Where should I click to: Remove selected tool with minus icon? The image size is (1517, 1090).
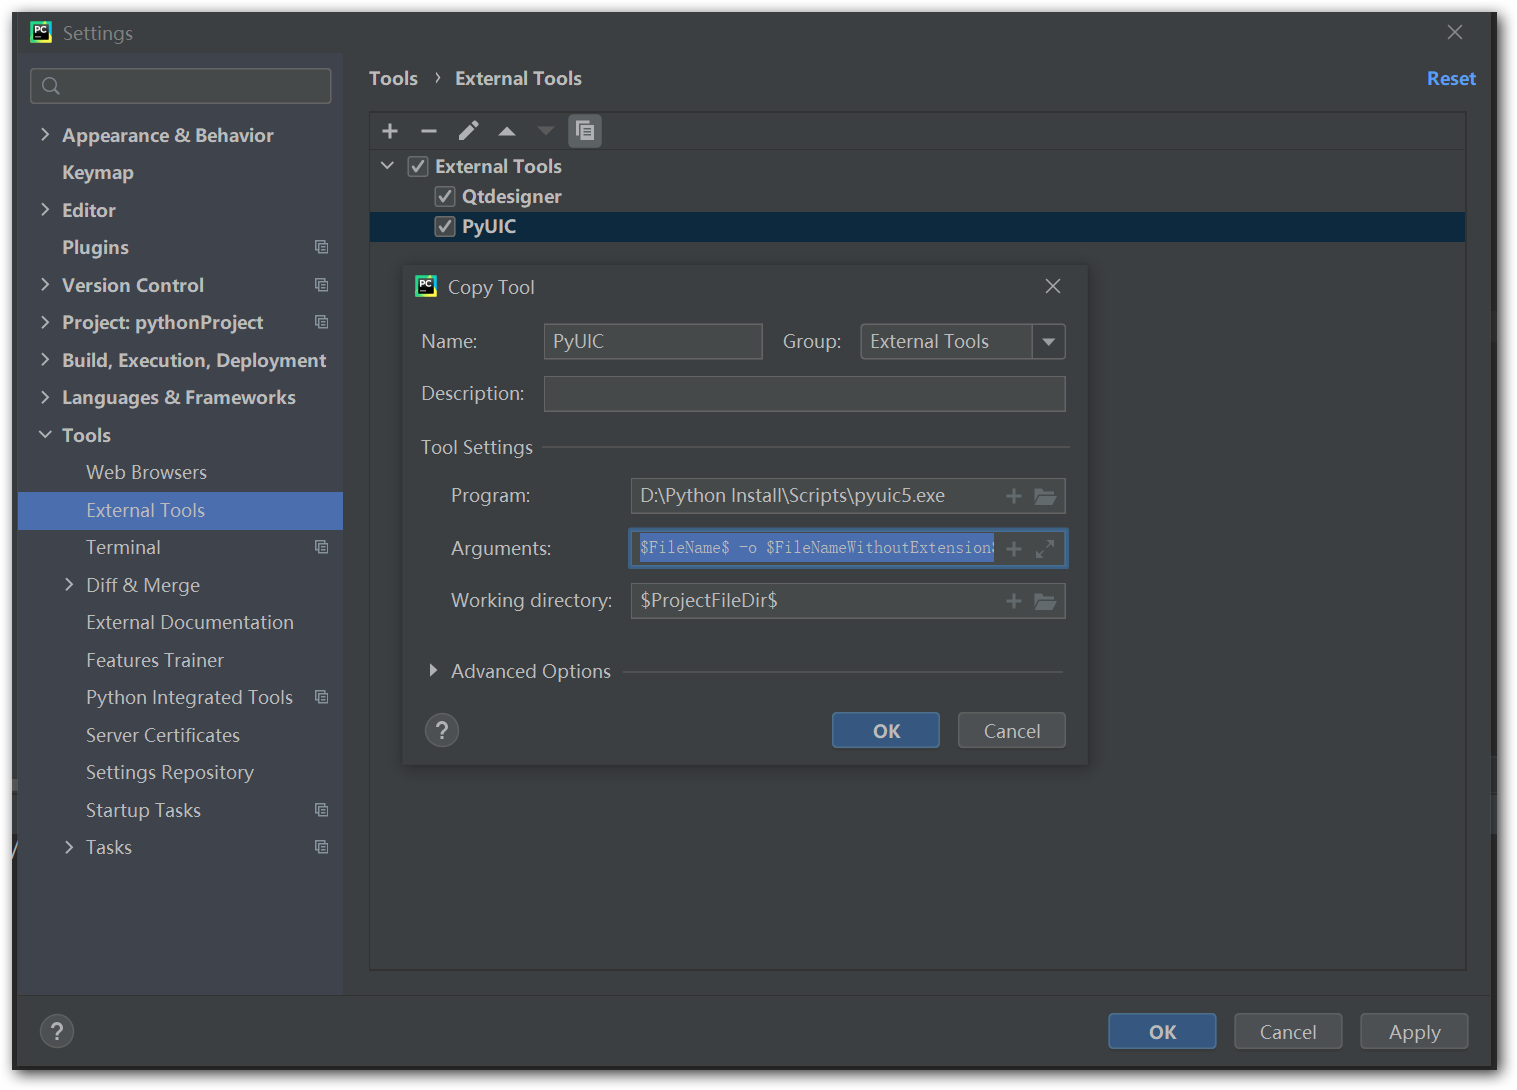coord(429,131)
